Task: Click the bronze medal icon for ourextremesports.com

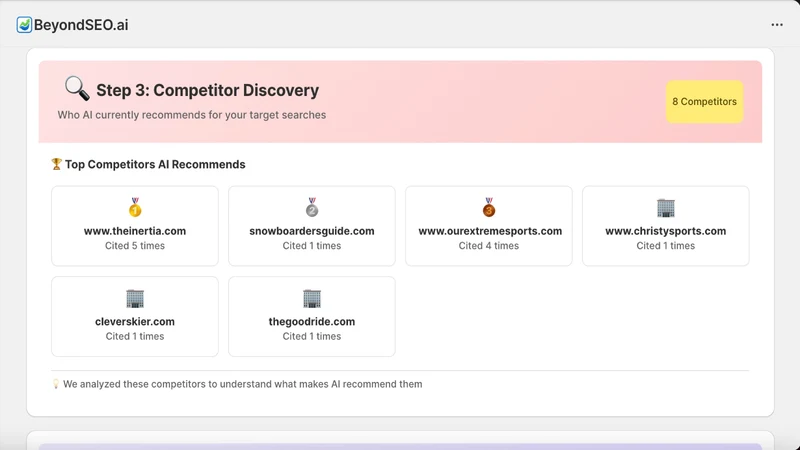Action: [489, 207]
